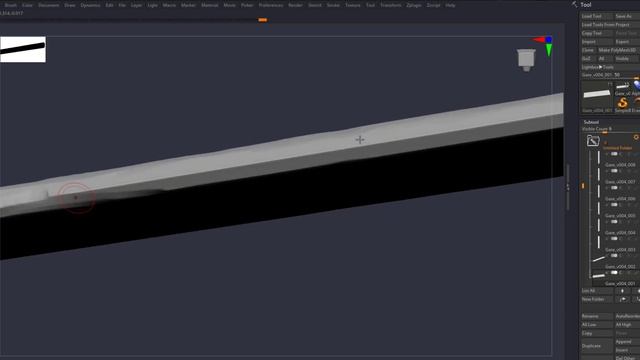The width and height of the screenshot is (640, 360).
Task: Open the Preferences menu
Action: coord(271,5)
